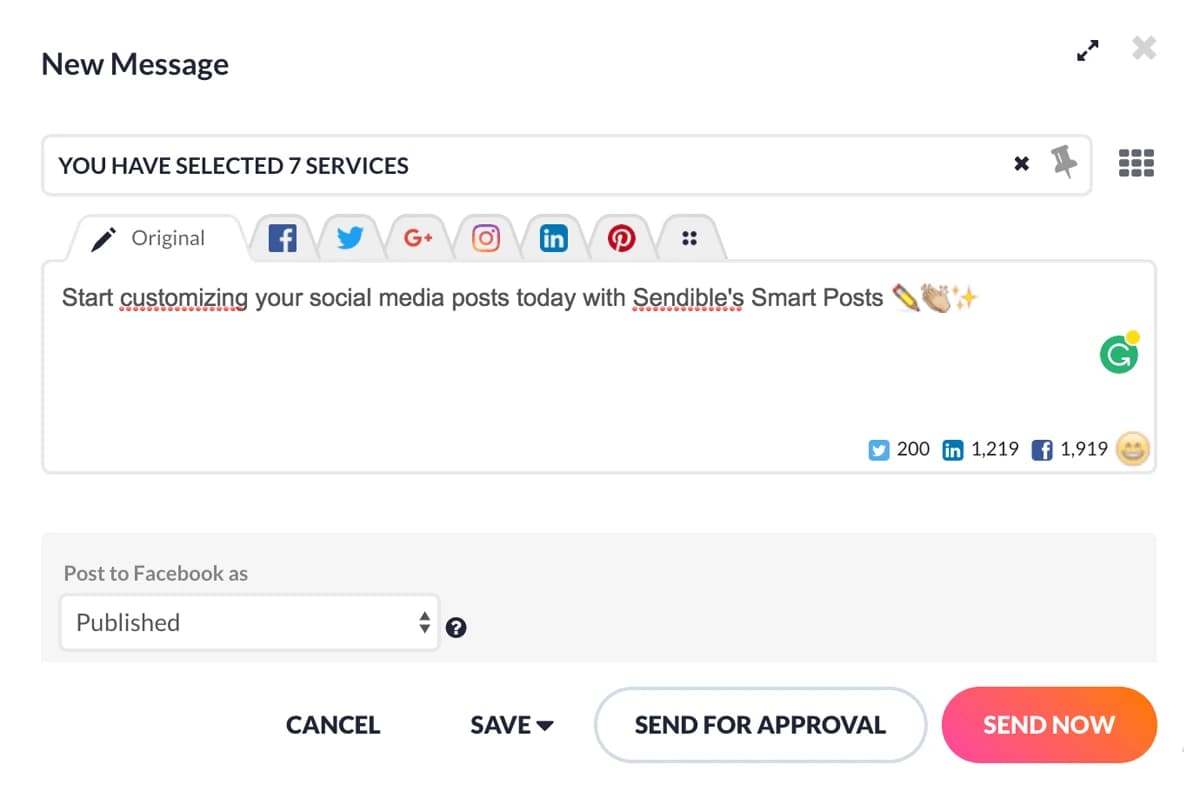Screen dimensions: 1200x791
Task: Go back to the Original tab
Action: pyautogui.click(x=150, y=239)
